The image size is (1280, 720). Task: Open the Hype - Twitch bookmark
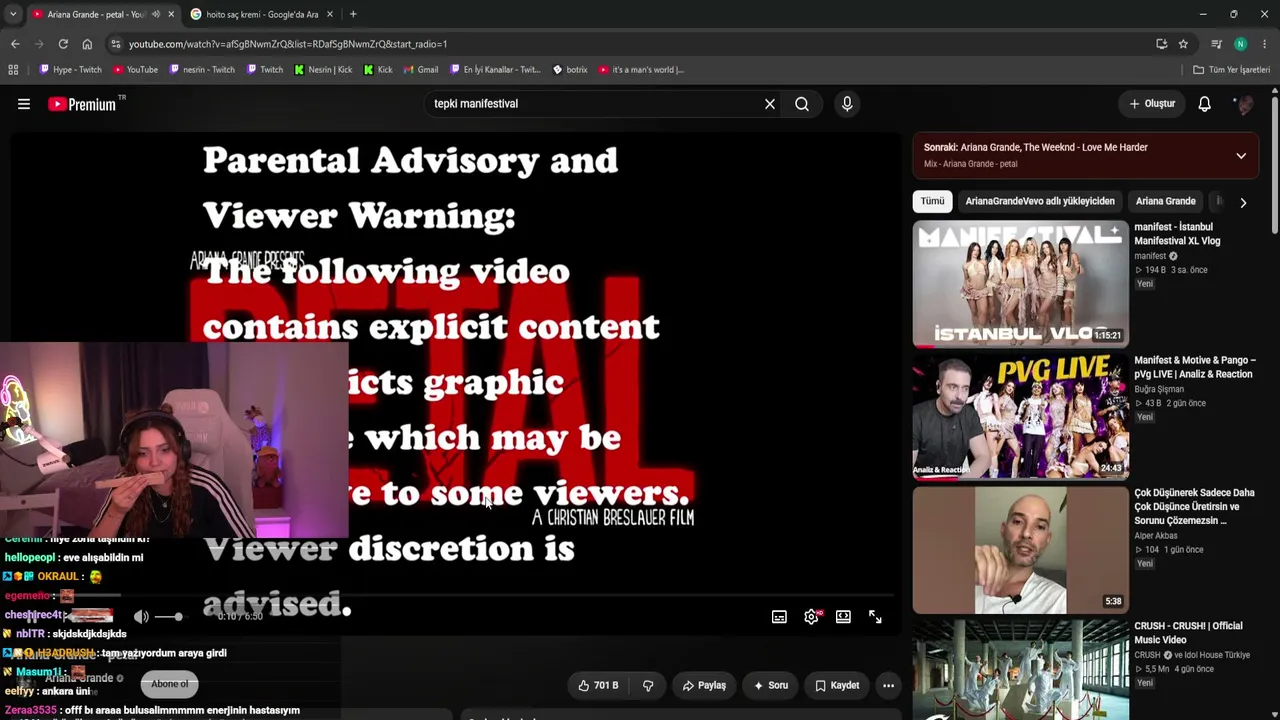point(70,70)
